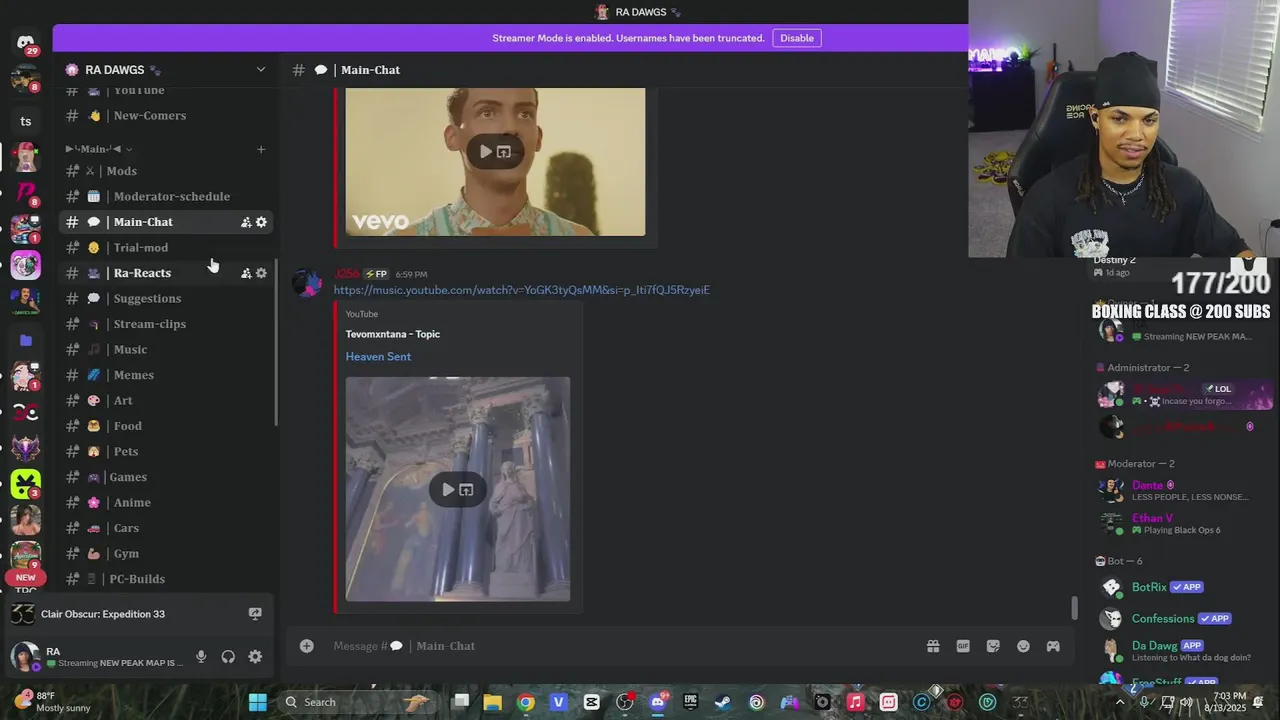Open Ra-Reacts channel settings gear
This screenshot has width=1280, height=720.
(261, 273)
